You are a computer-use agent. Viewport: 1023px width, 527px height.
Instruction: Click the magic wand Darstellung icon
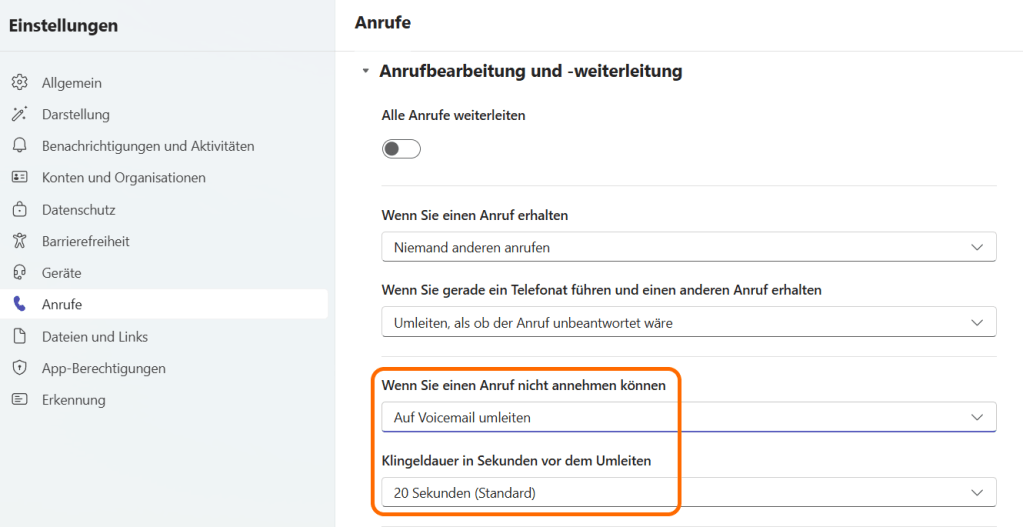19,114
